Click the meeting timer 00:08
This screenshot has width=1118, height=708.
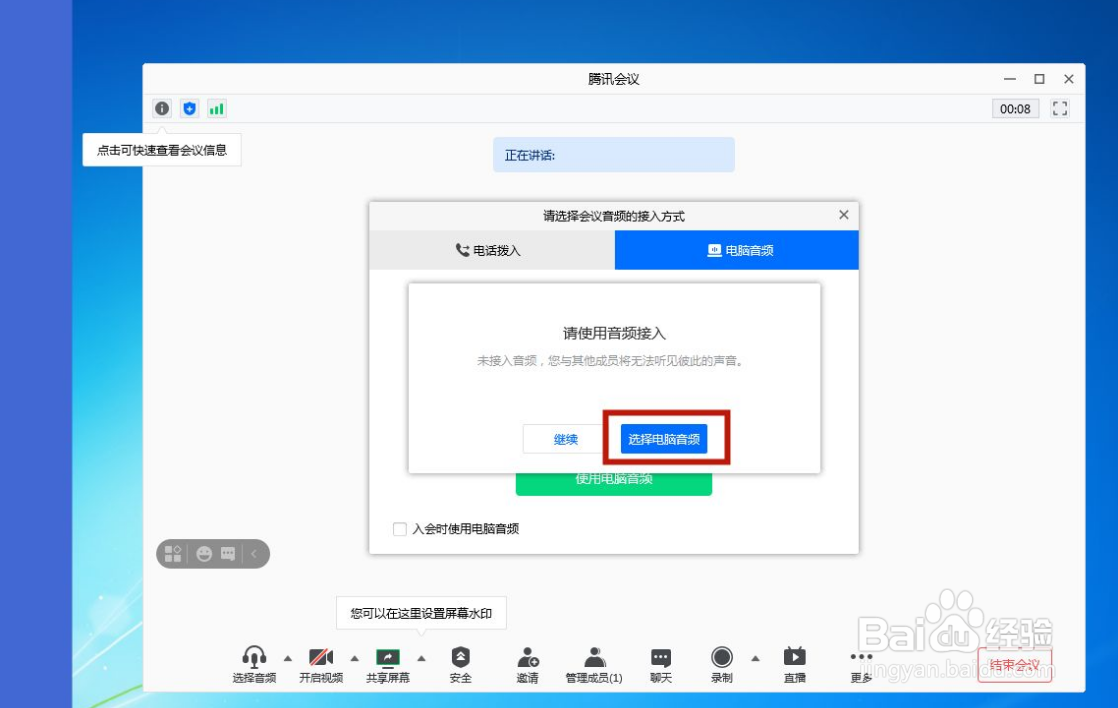coord(1015,108)
